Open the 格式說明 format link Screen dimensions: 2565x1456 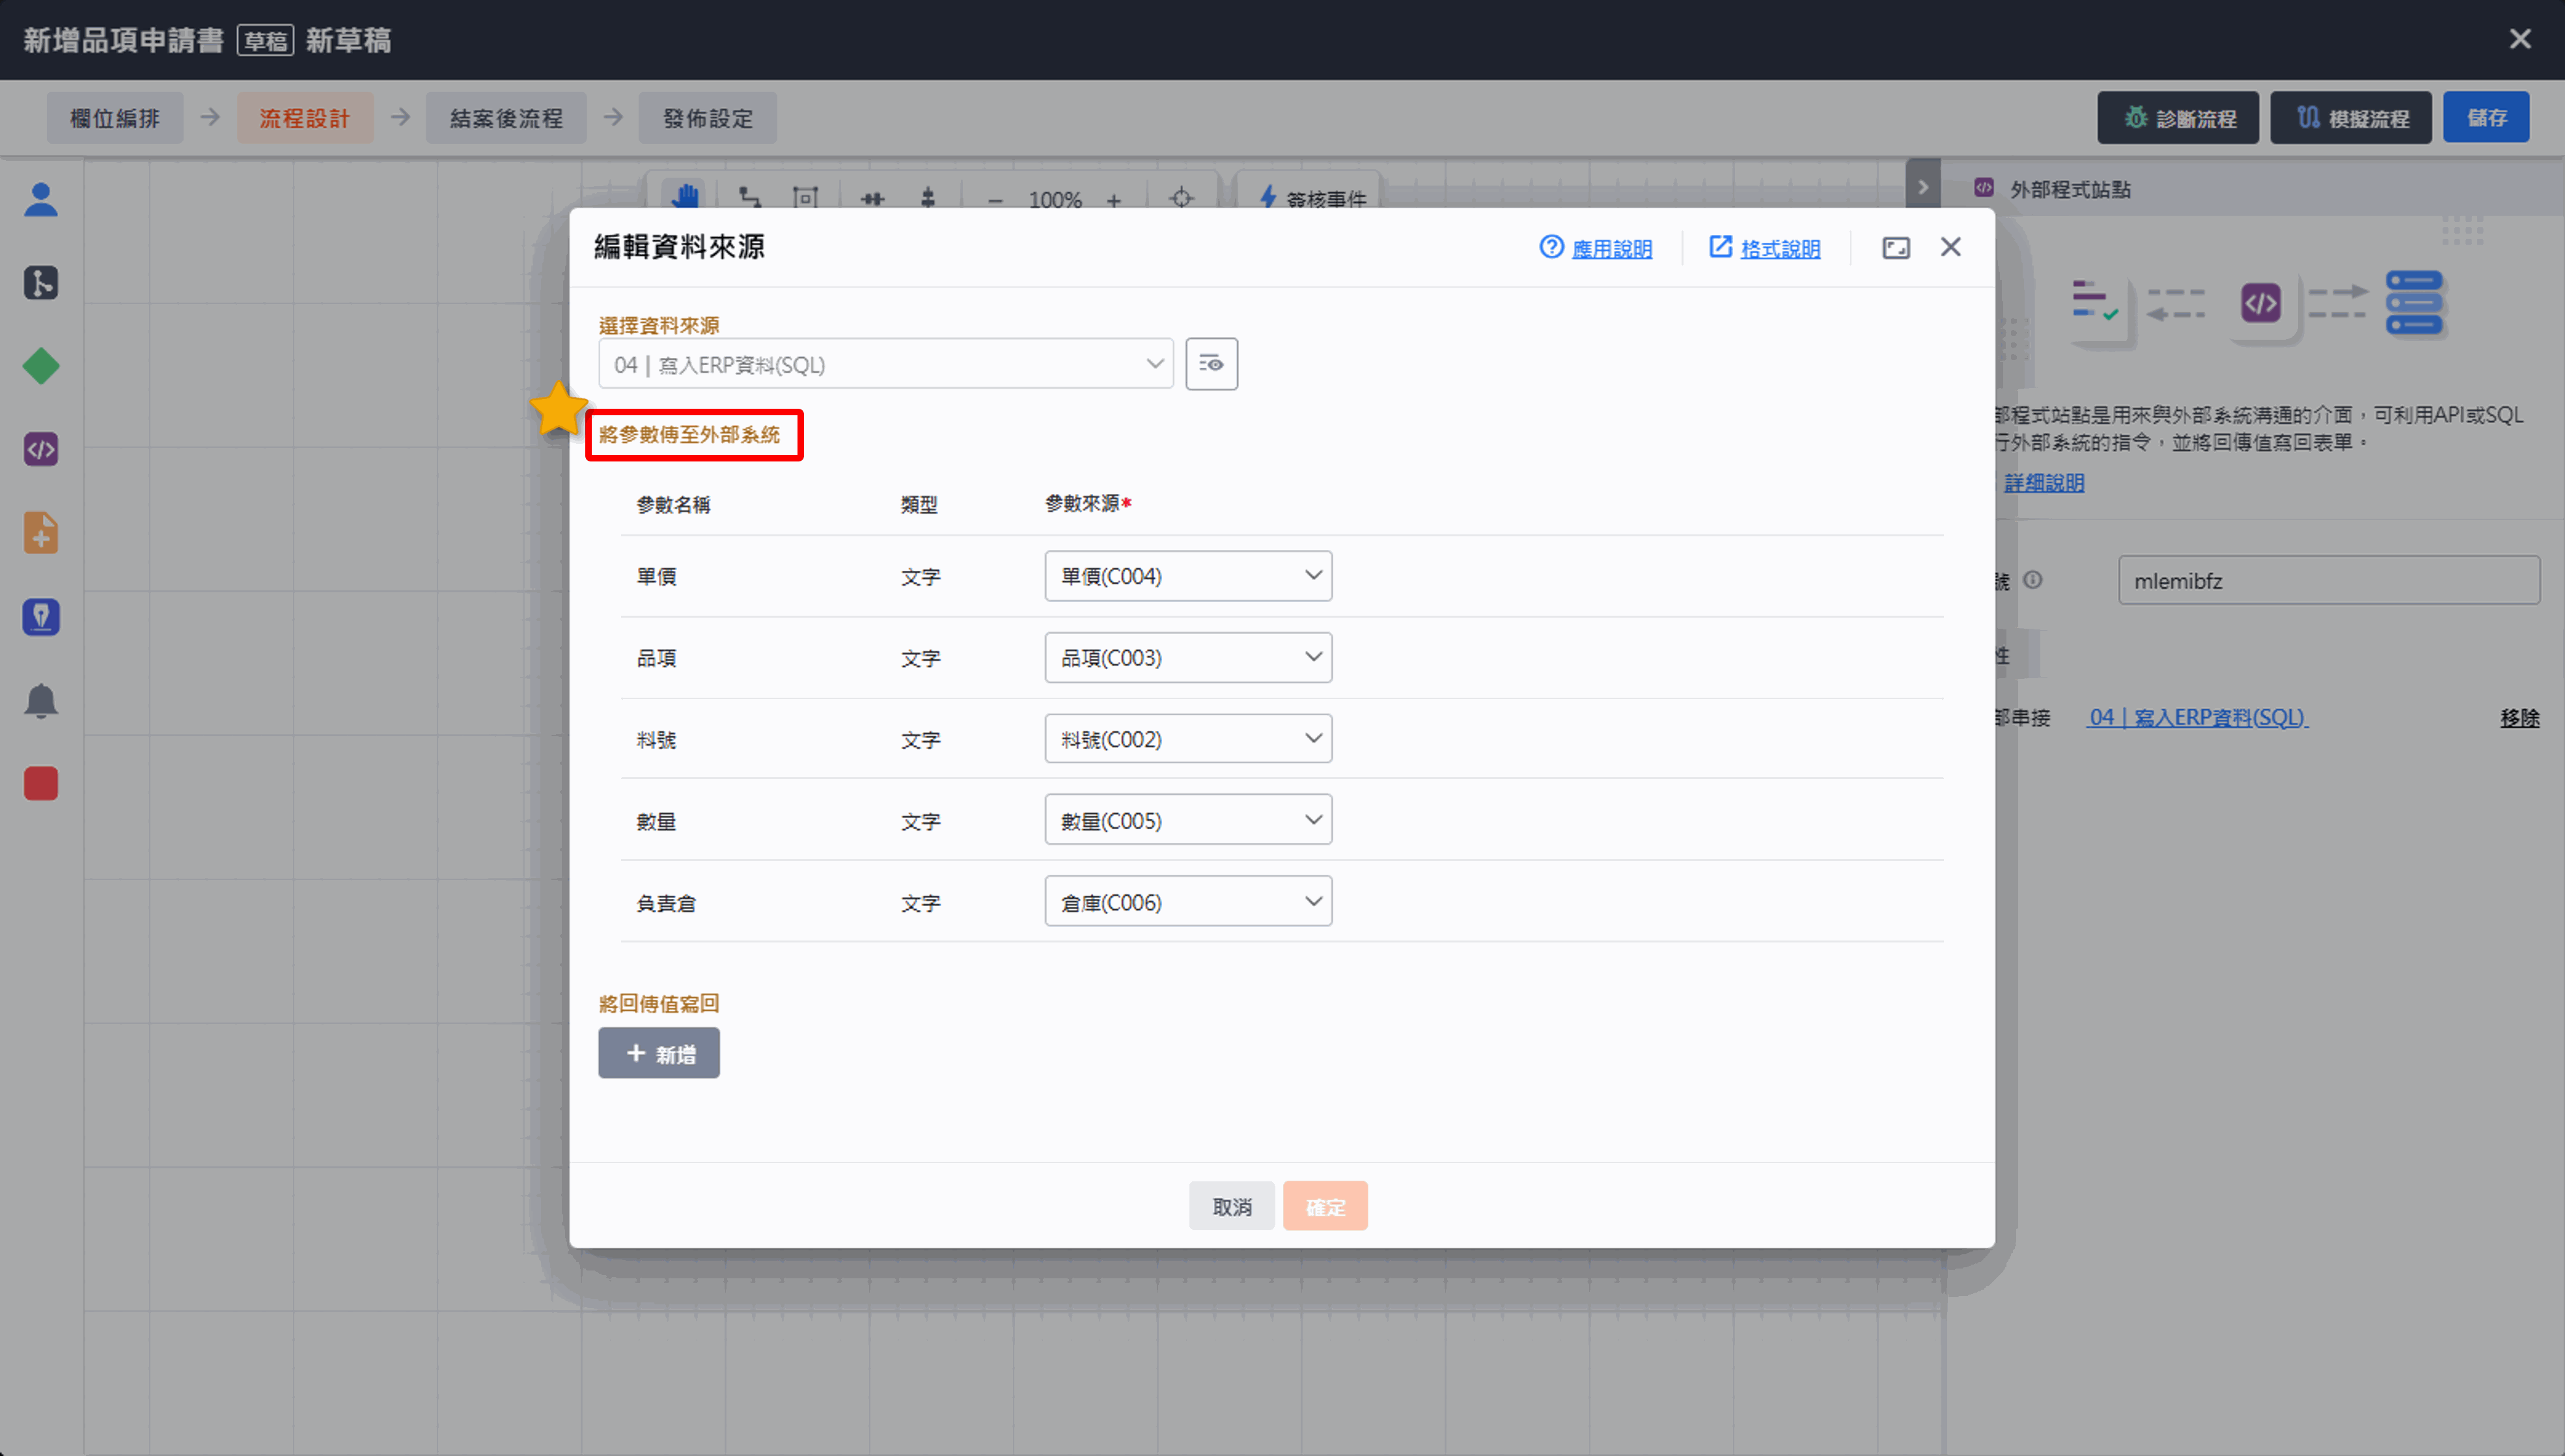[1779, 248]
